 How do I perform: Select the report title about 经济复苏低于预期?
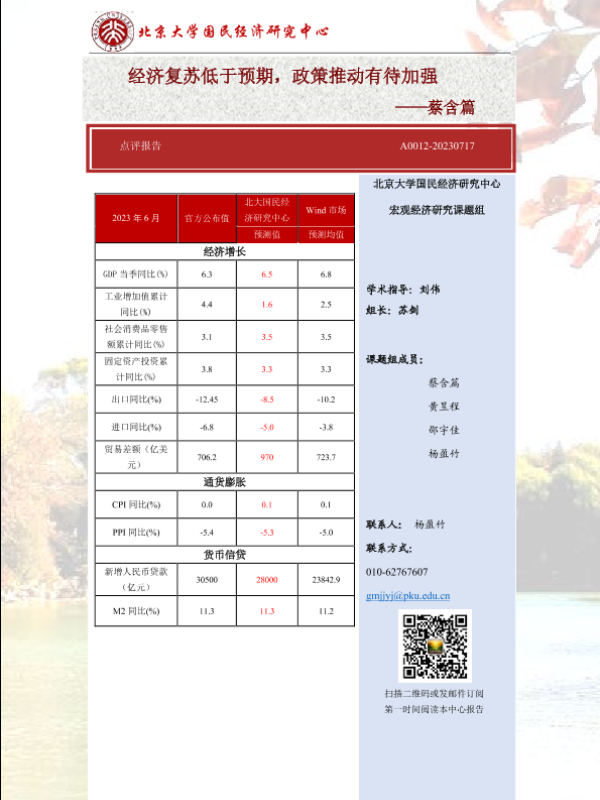(x=283, y=76)
